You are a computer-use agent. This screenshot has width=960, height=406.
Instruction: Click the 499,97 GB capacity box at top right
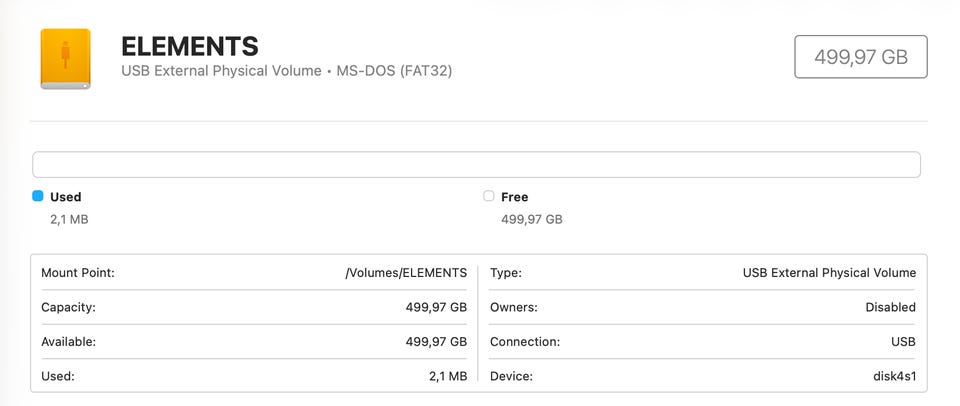point(861,57)
